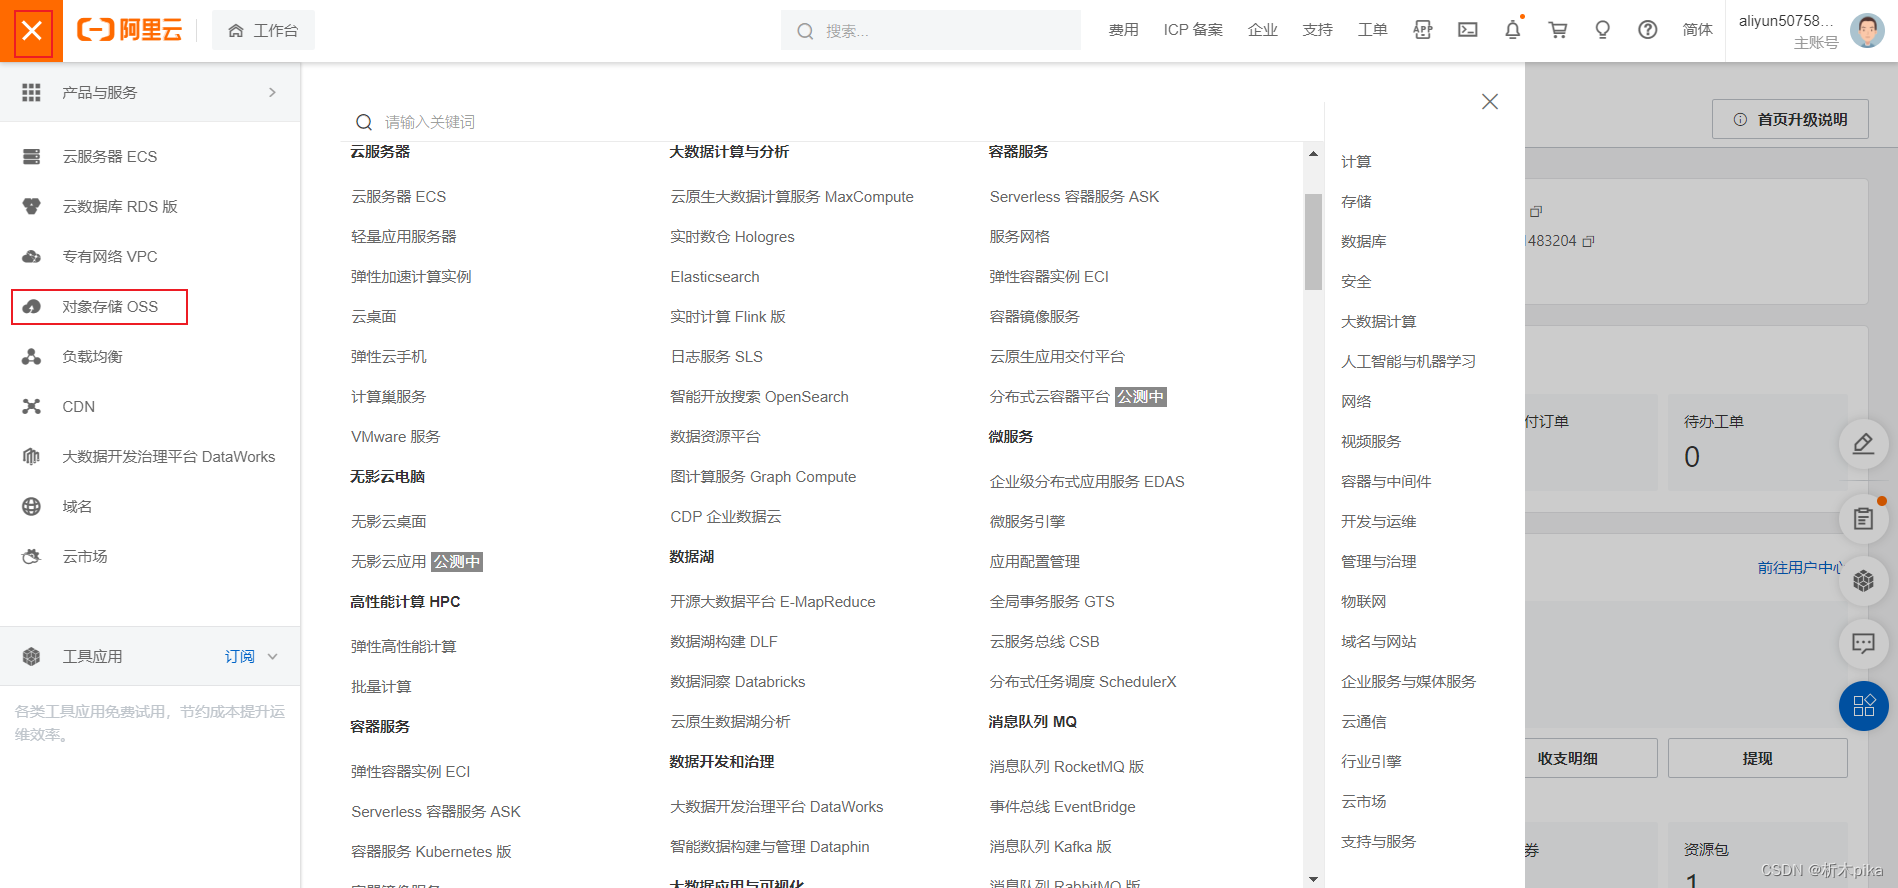Click the 云市场 sidebar icon
The height and width of the screenshot is (888, 1898).
point(31,556)
